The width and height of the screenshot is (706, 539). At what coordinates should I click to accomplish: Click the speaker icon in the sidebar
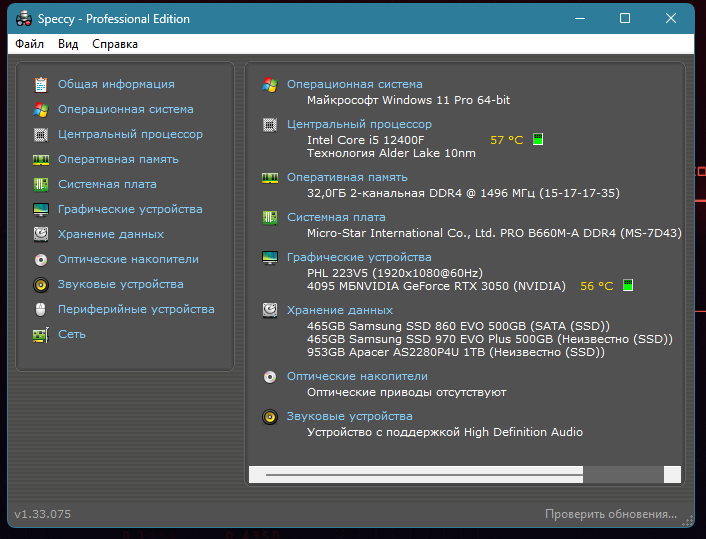point(41,285)
